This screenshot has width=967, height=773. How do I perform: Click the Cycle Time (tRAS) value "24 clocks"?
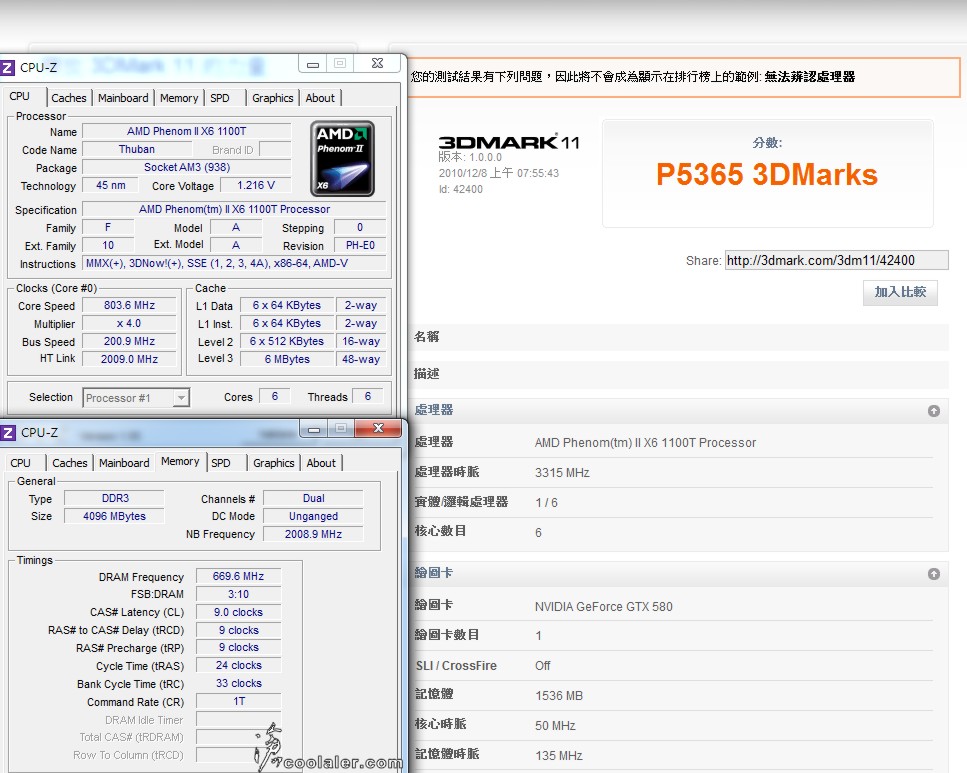coord(239,665)
